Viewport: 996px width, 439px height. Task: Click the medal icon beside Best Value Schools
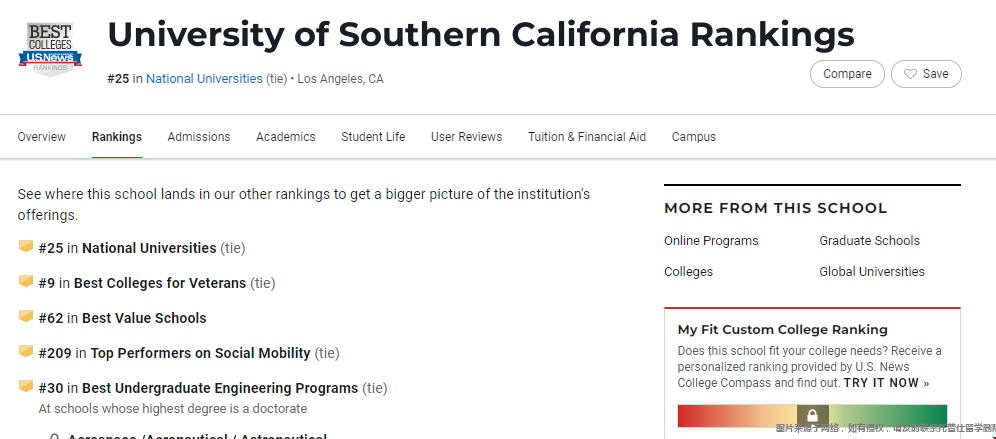26,317
